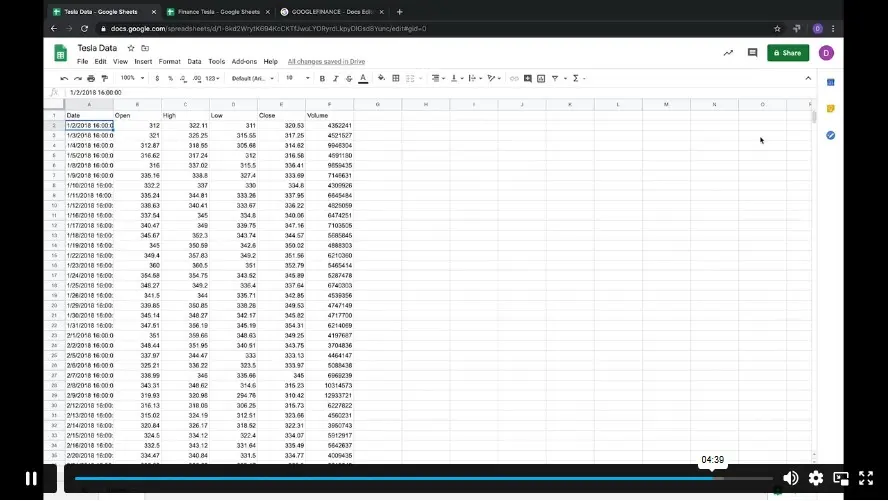Format as percent
This screenshot has width=888, height=501.
click(170, 79)
